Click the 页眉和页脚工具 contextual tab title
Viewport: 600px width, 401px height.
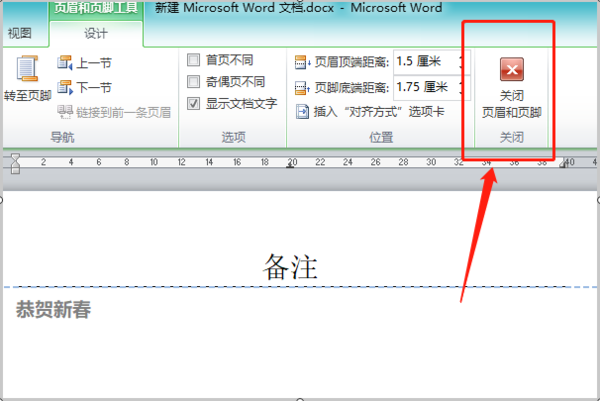click(x=96, y=8)
